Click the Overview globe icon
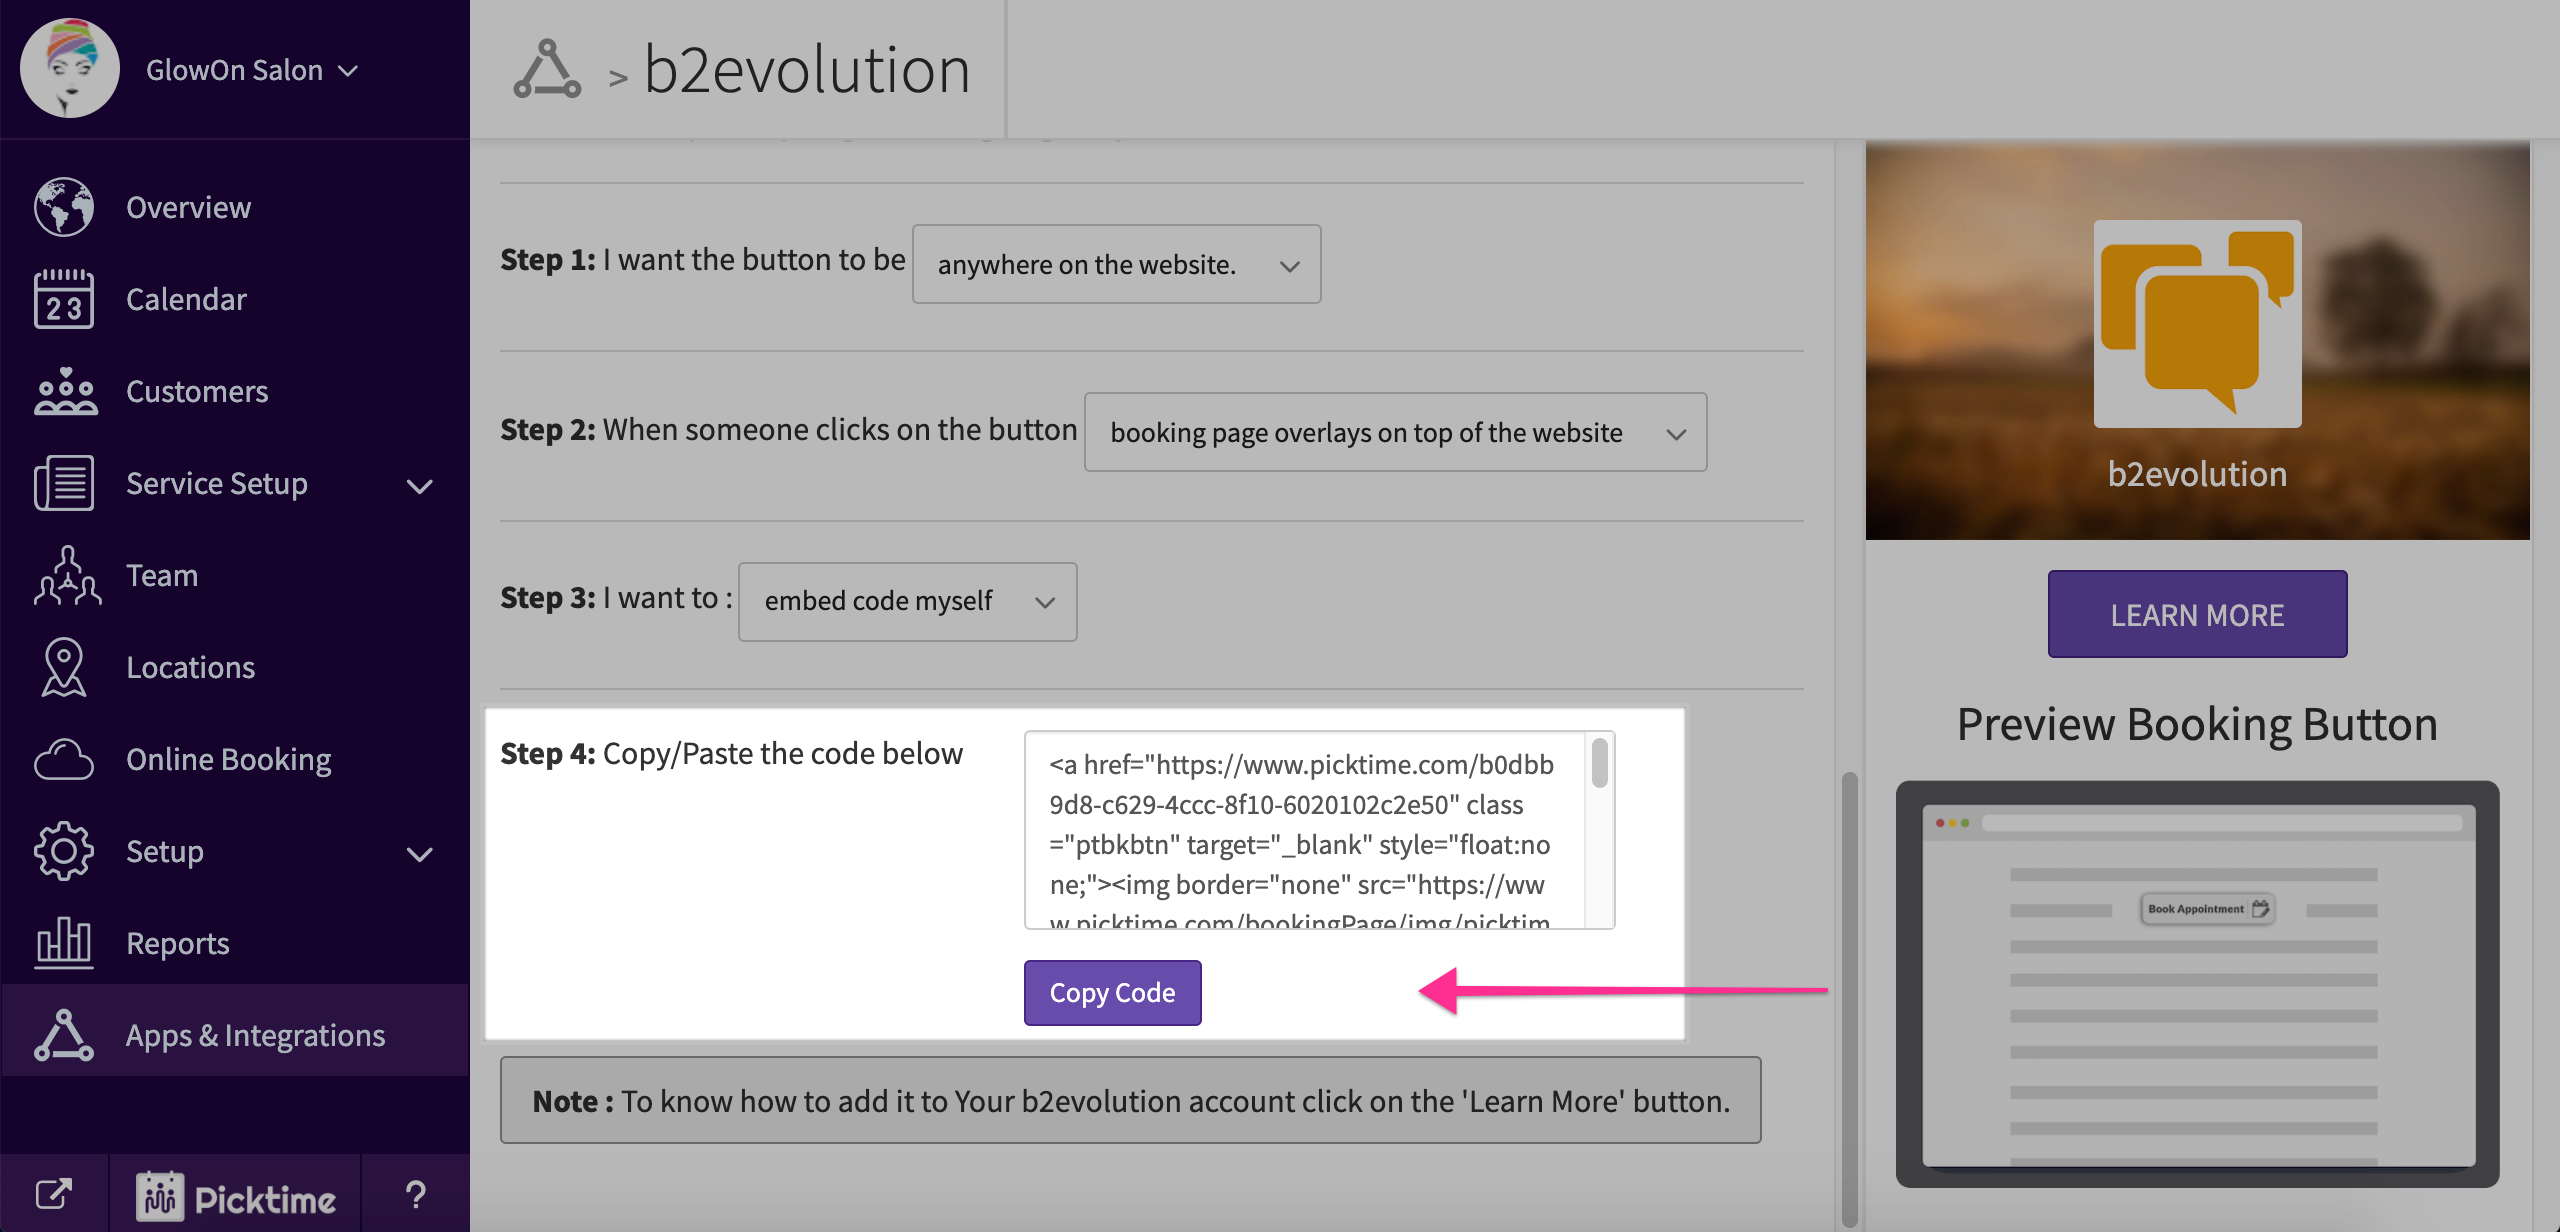Viewport: 2560px width, 1232px height. point(64,207)
